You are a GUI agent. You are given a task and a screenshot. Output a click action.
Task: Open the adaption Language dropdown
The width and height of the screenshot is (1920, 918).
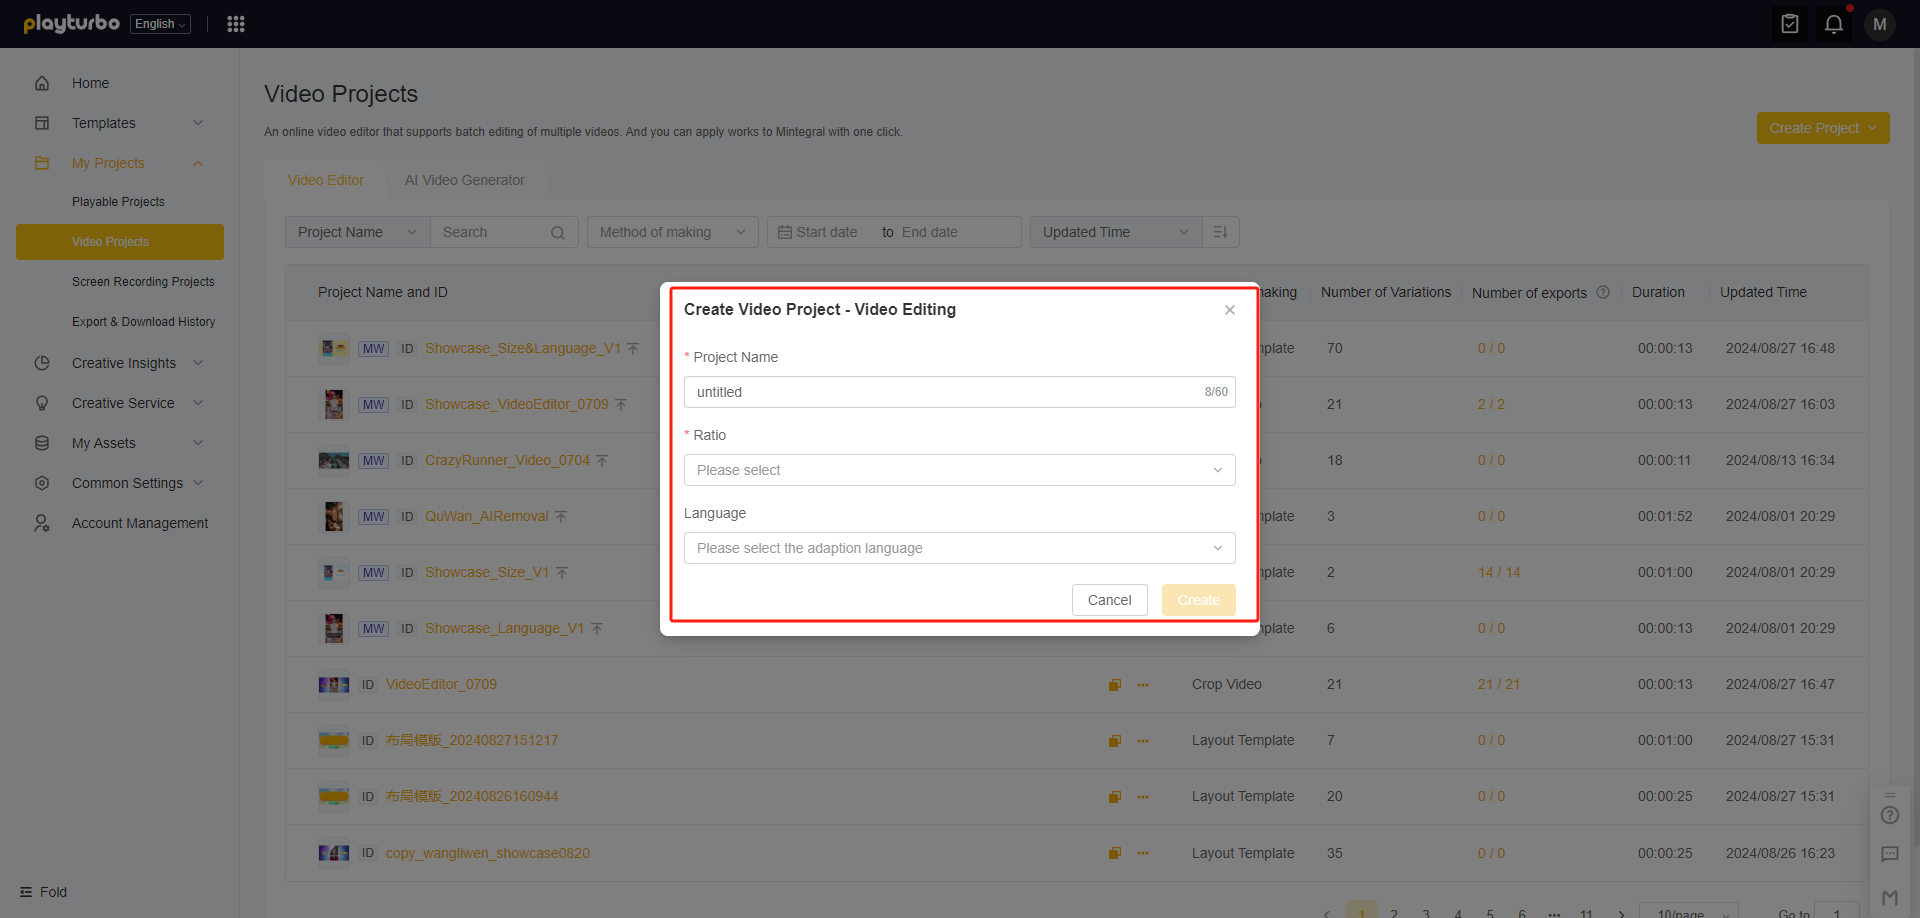(959, 548)
